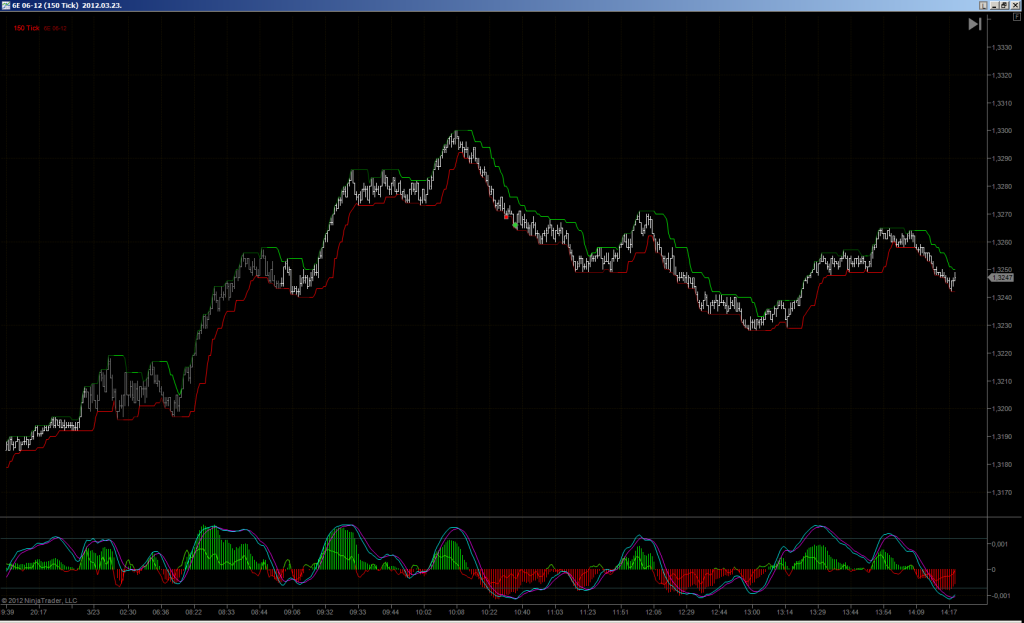
Task: Select the green trade marker on the chart
Action: tap(515, 225)
